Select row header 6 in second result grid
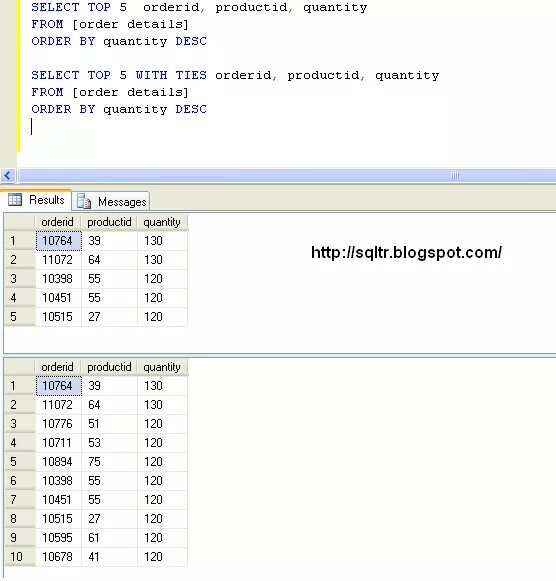The image size is (556, 581). point(20,481)
